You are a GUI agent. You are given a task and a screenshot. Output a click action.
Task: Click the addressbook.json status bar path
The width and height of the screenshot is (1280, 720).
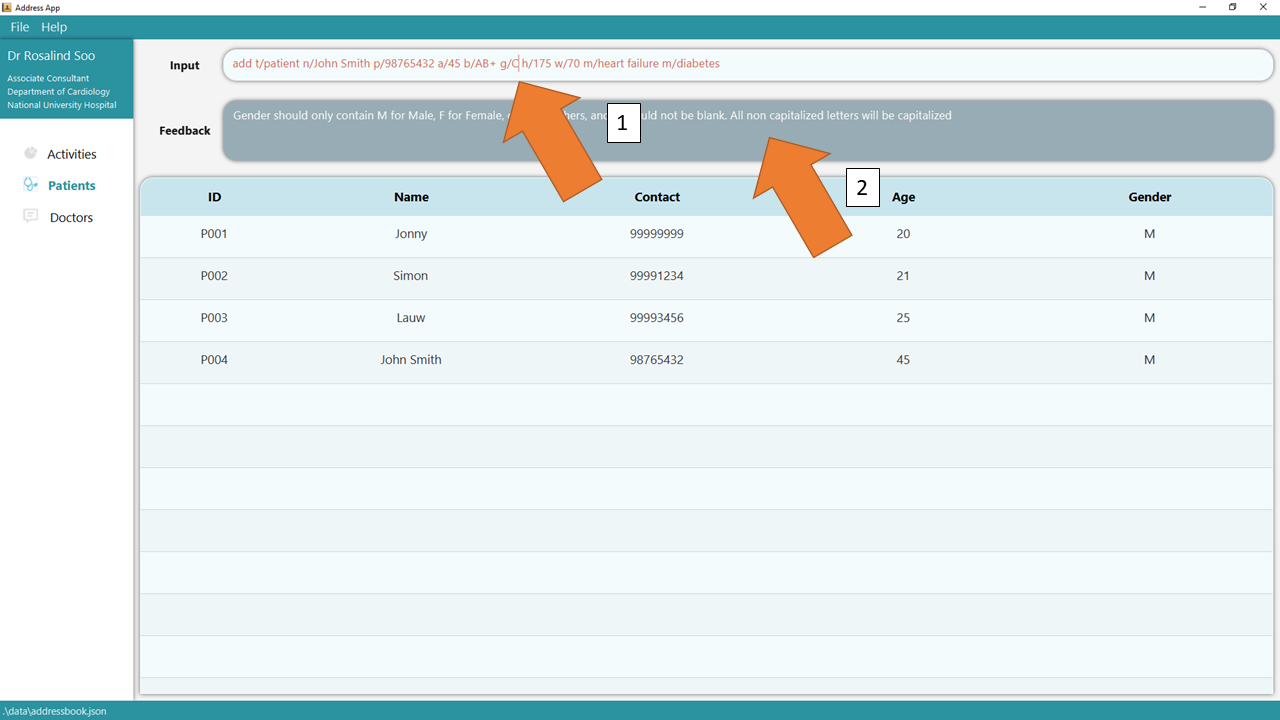[x=54, y=711]
